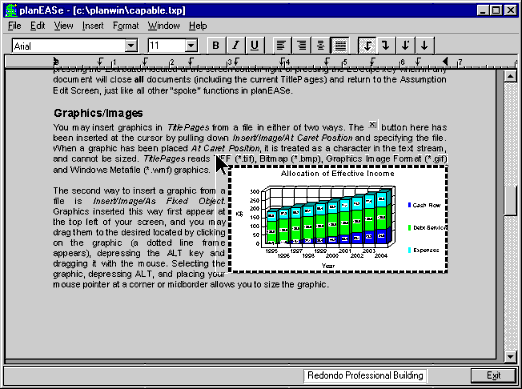Screen dimensions: 522x389
Task: Click the Redondo Professional Building label
Action: click(x=365, y=376)
